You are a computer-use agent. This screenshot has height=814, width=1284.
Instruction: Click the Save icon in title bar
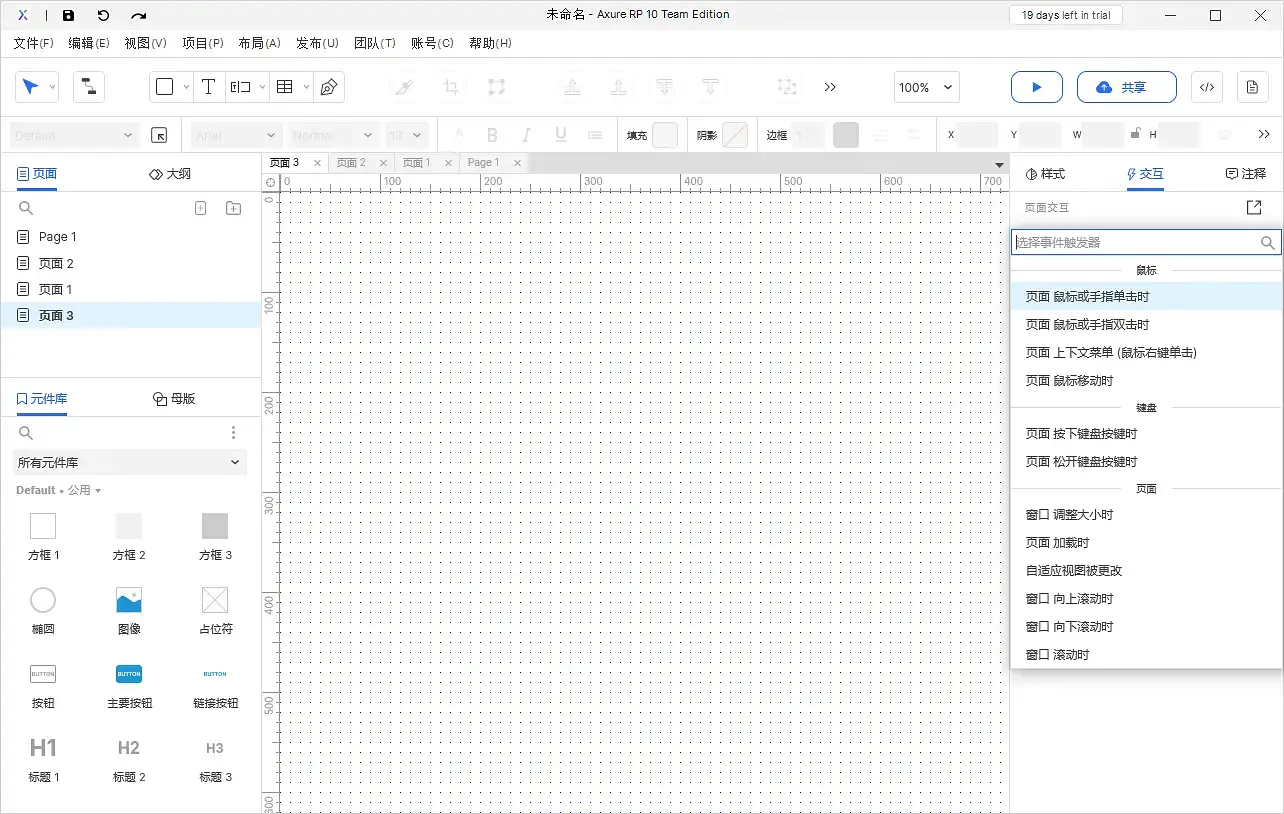(68, 15)
